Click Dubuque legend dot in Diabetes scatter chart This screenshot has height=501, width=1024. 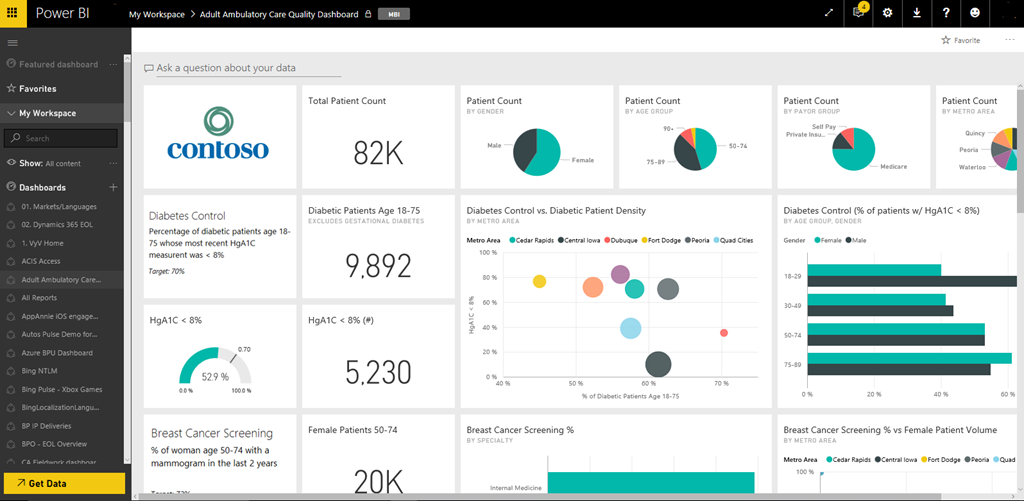tap(607, 240)
